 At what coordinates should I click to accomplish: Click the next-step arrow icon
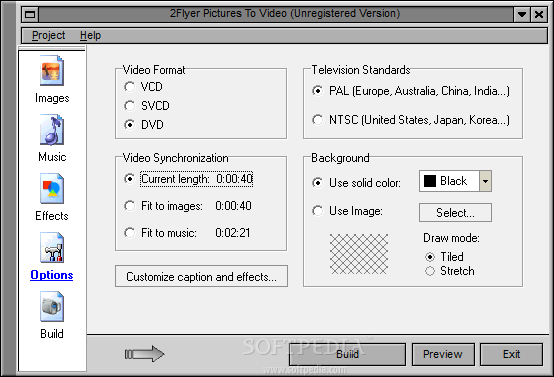[x=145, y=354]
